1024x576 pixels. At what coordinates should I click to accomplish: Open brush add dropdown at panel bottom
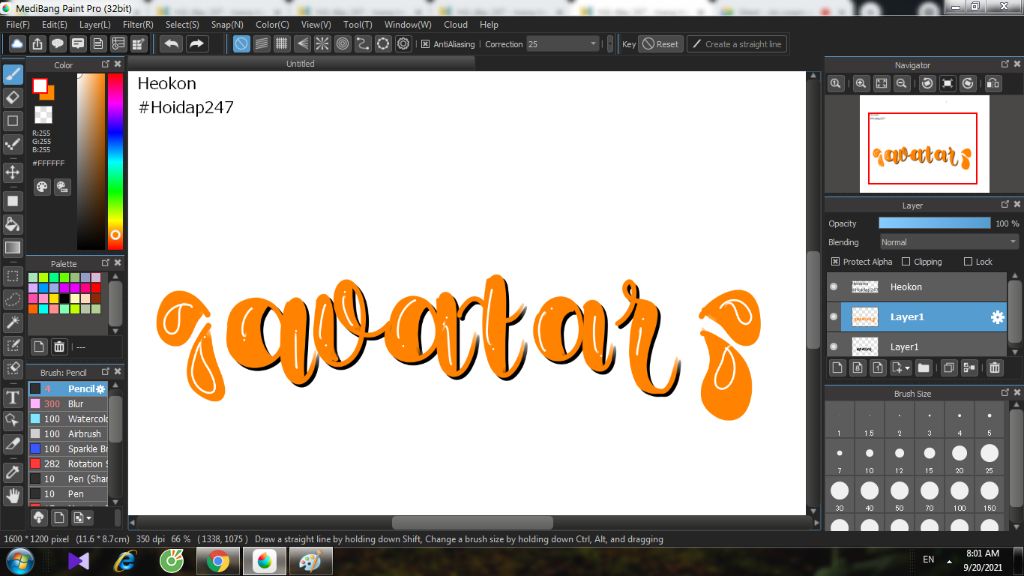click(x=83, y=518)
